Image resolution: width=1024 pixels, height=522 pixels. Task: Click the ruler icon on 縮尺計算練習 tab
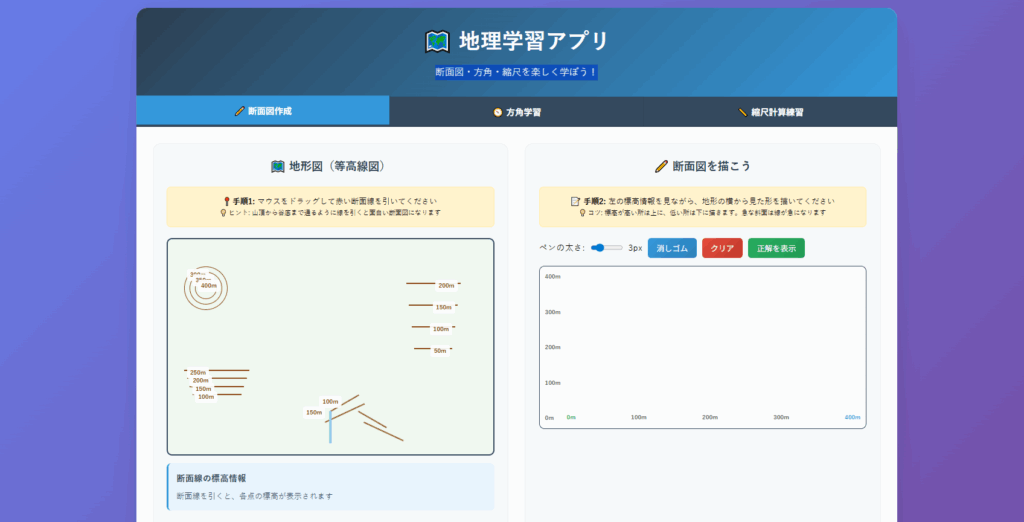[x=742, y=112]
